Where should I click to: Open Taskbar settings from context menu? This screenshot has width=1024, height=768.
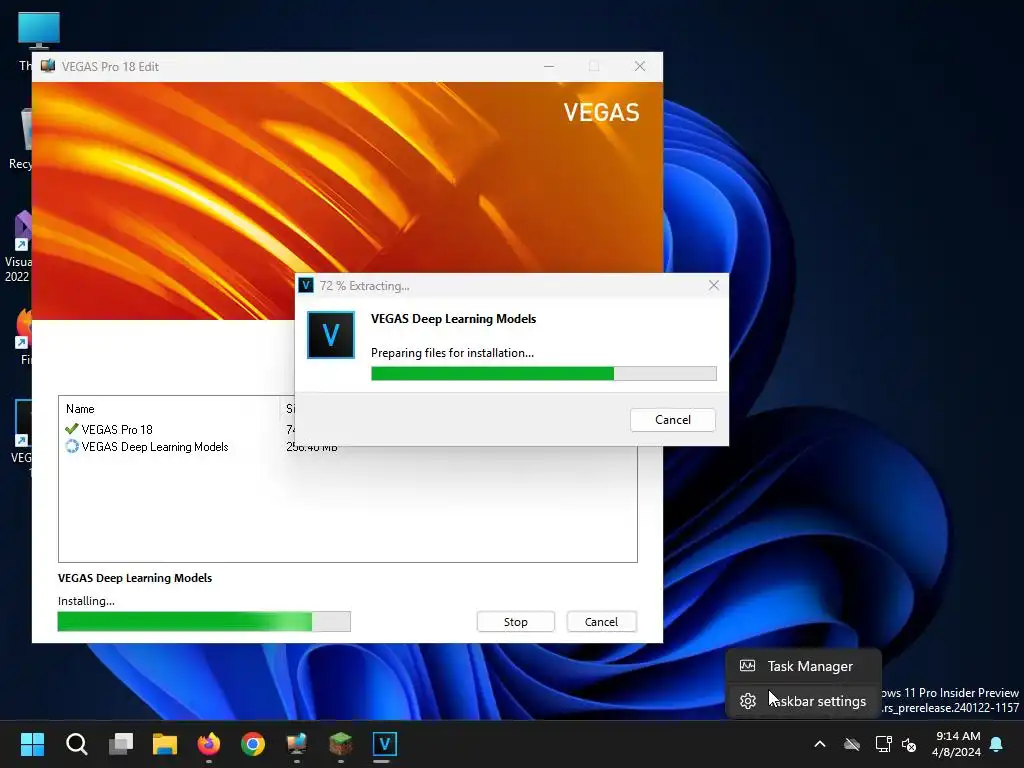click(803, 701)
